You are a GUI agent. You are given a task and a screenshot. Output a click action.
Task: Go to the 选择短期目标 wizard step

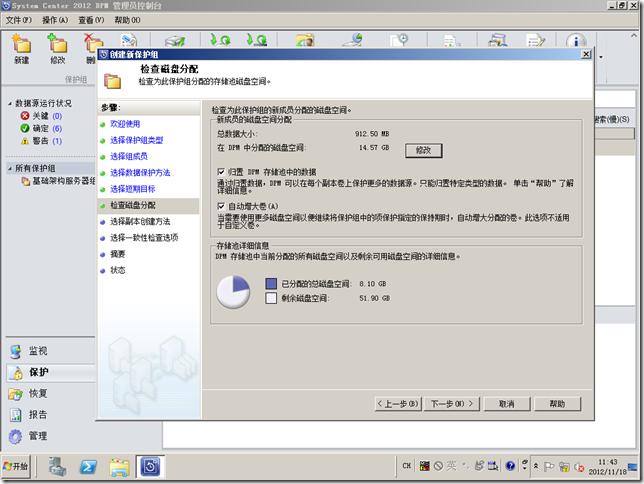click(x=132, y=189)
